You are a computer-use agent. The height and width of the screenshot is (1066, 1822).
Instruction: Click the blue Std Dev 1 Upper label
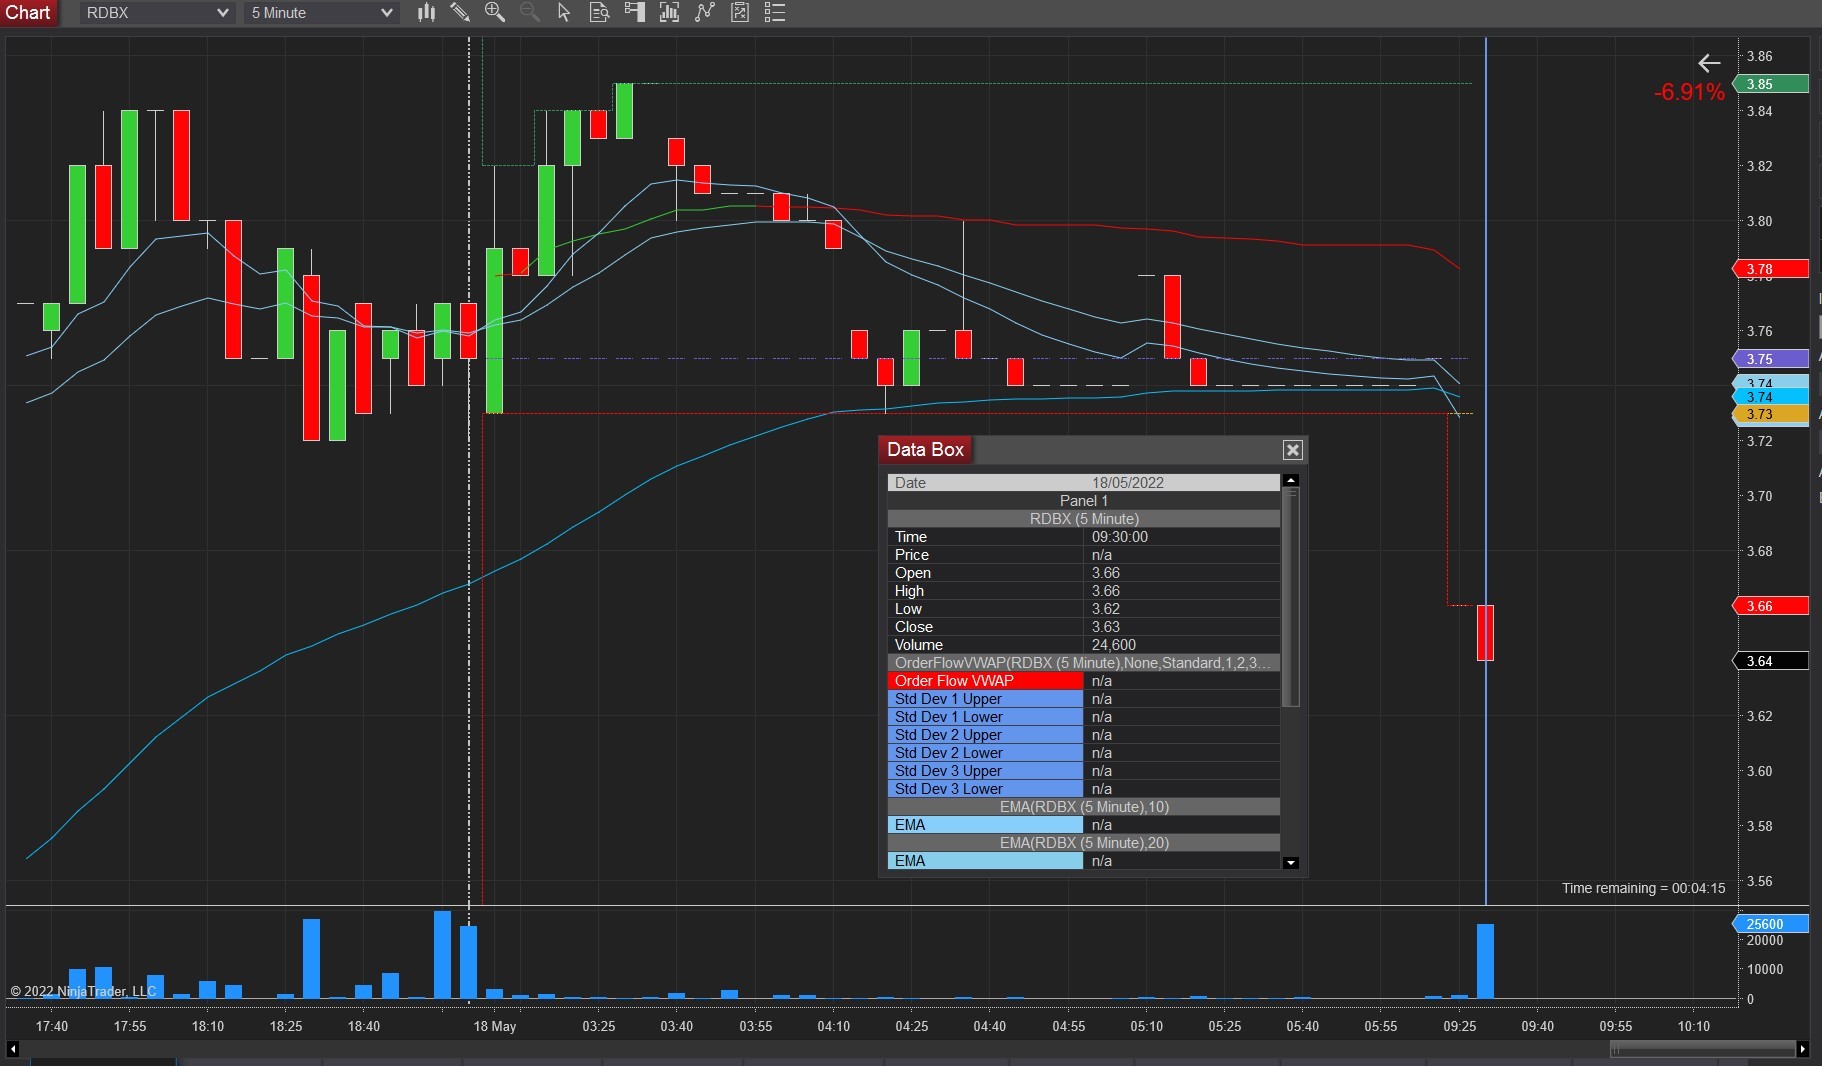(x=985, y=699)
